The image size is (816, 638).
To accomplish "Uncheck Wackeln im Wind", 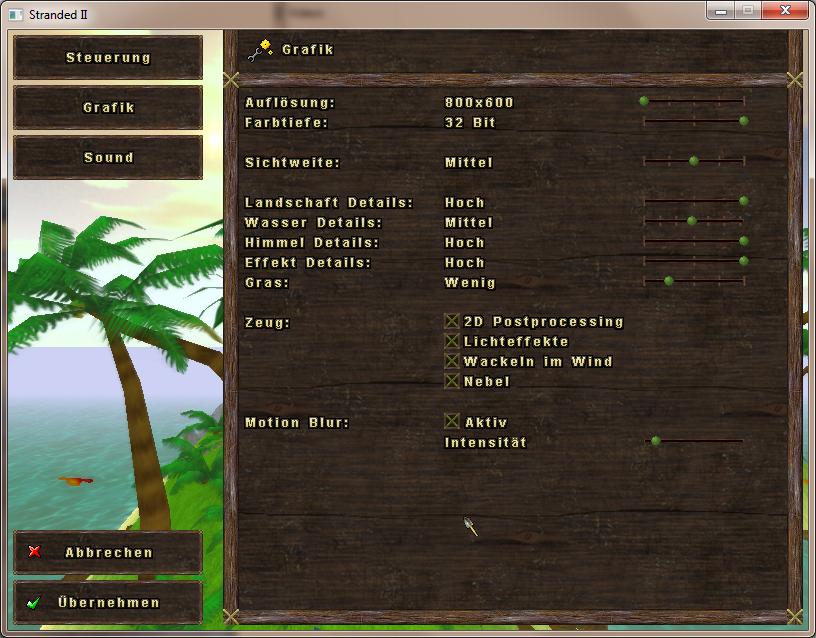I will pos(452,361).
